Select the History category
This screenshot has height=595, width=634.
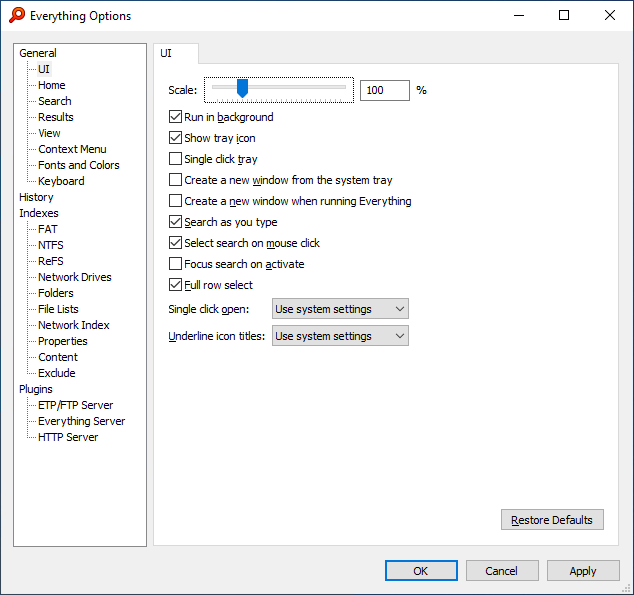click(x=36, y=197)
